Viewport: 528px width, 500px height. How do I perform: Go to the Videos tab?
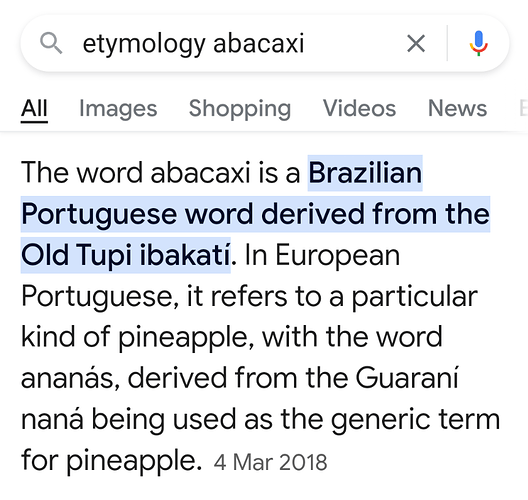tap(359, 108)
